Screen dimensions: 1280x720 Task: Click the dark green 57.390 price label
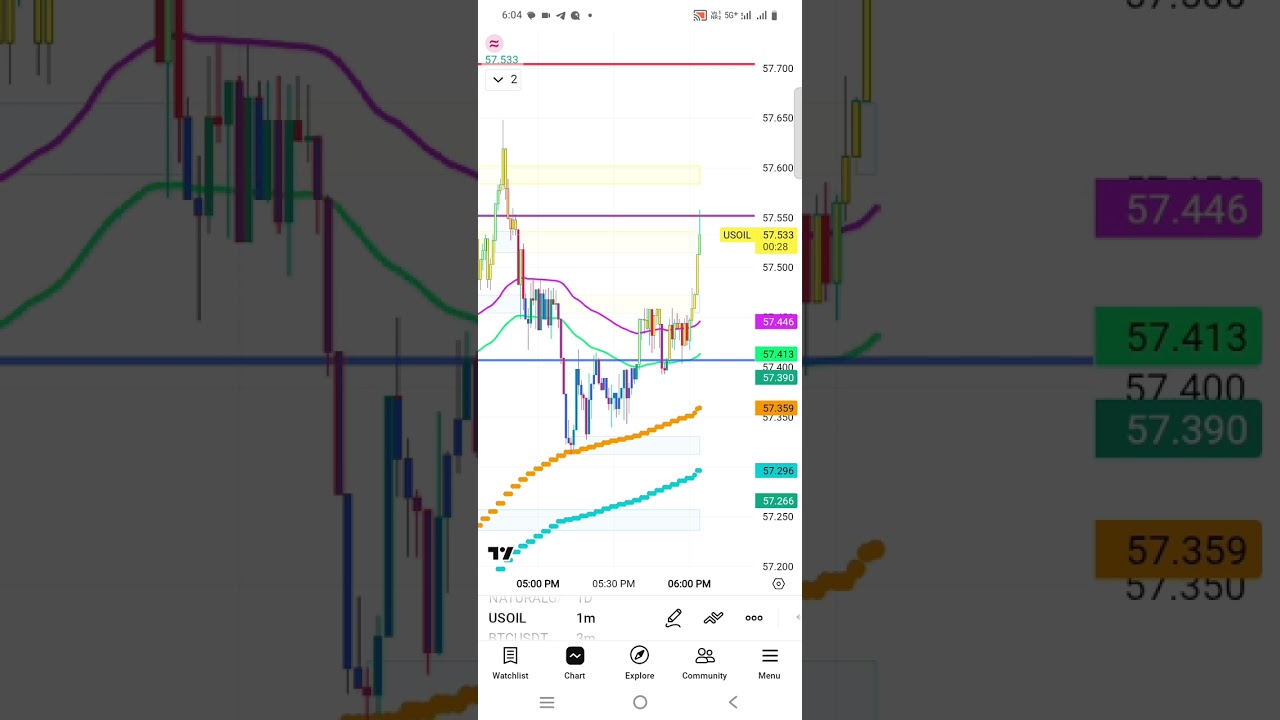coord(777,378)
